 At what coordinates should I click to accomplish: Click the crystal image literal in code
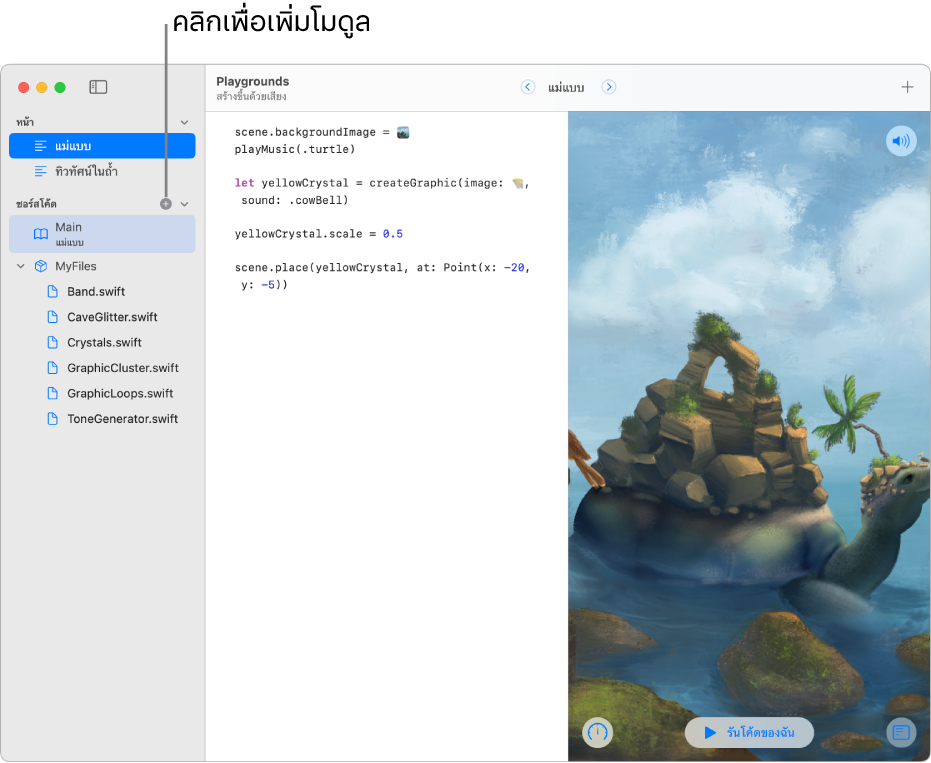pos(518,183)
